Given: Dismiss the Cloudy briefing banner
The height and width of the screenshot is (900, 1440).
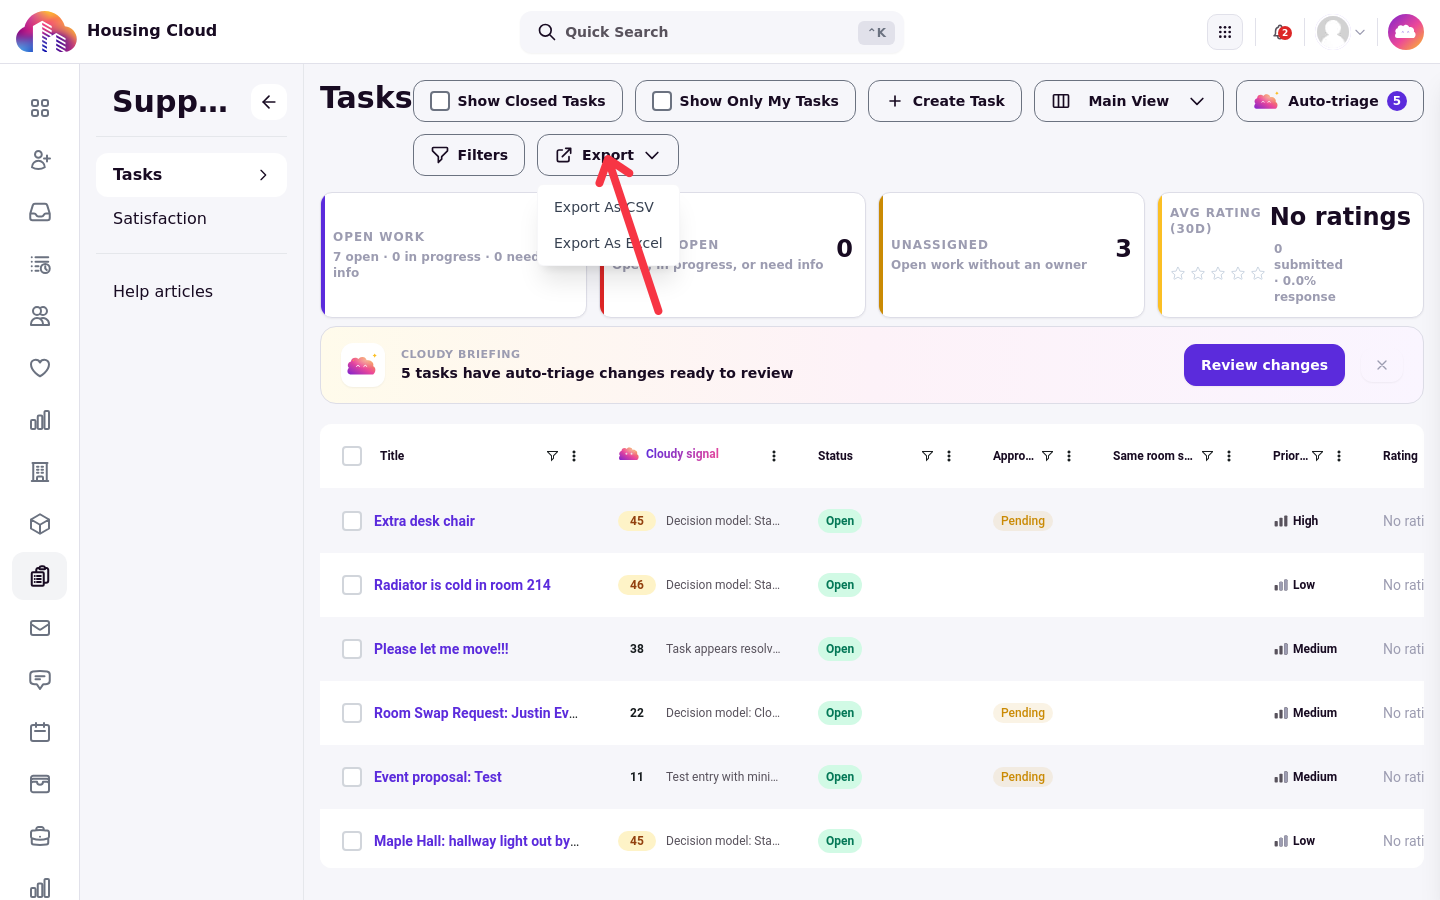Looking at the screenshot, I should coord(1382,365).
